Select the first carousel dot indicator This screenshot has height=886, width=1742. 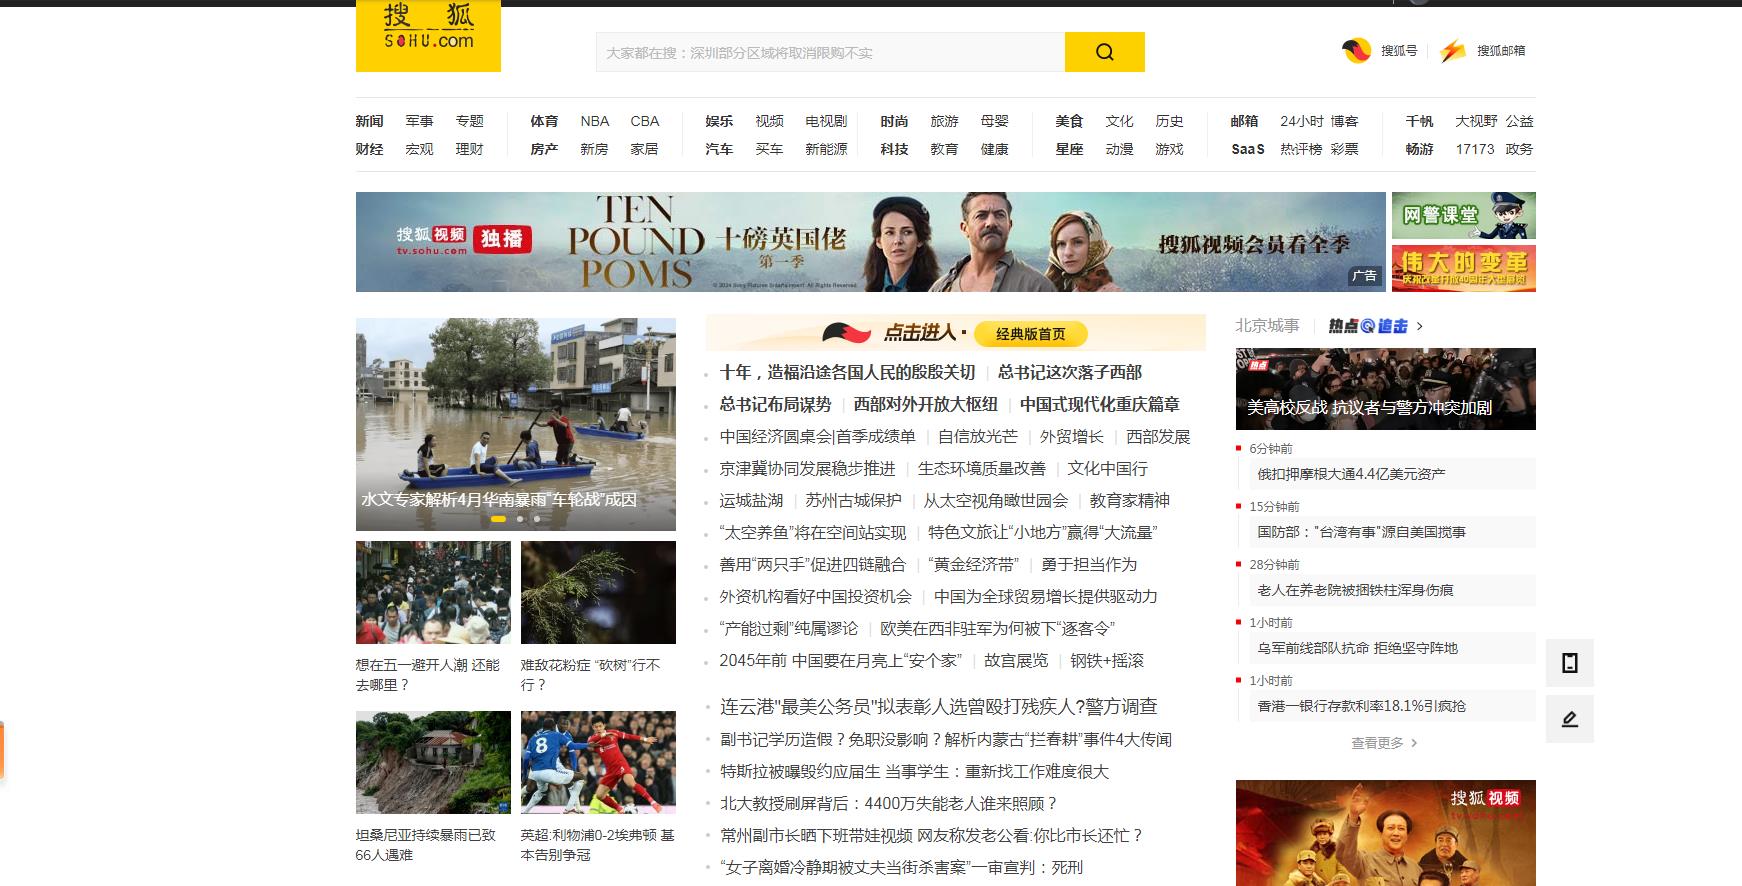tap(498, 519)
